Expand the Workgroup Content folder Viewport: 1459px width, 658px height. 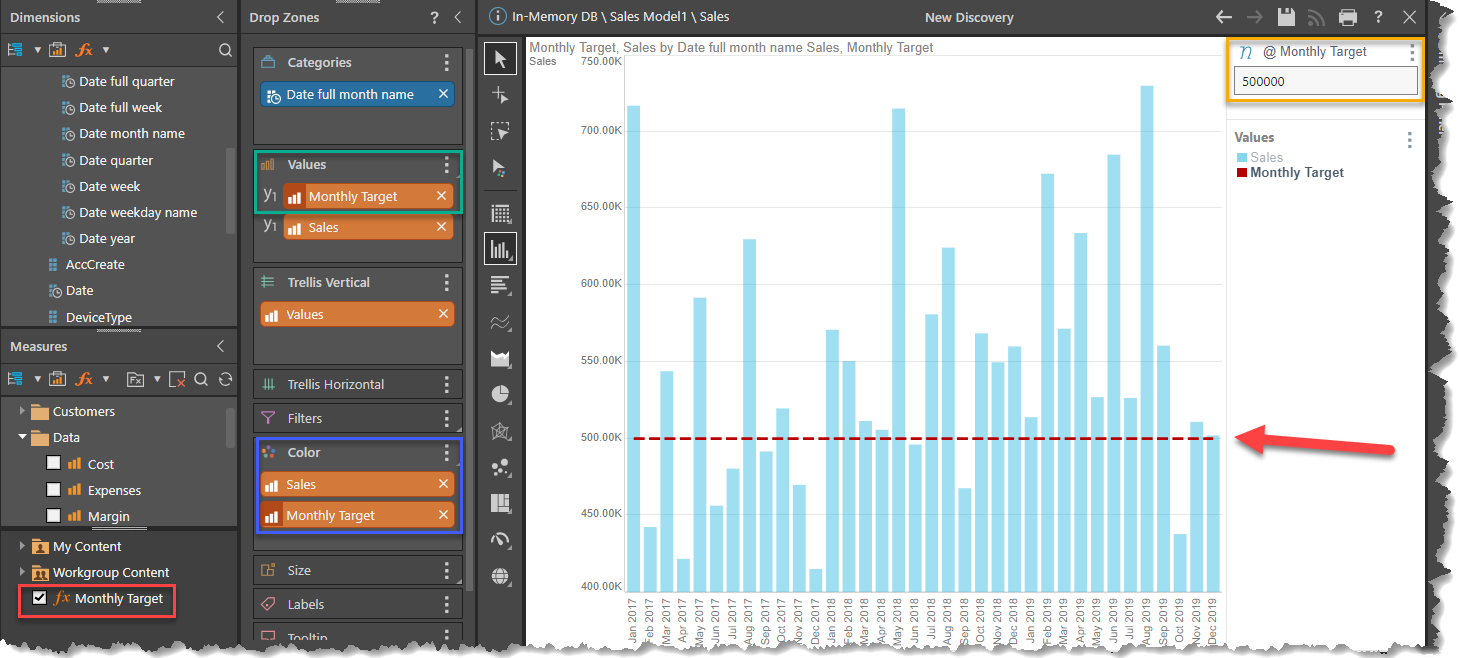click(x=23, y=573)
